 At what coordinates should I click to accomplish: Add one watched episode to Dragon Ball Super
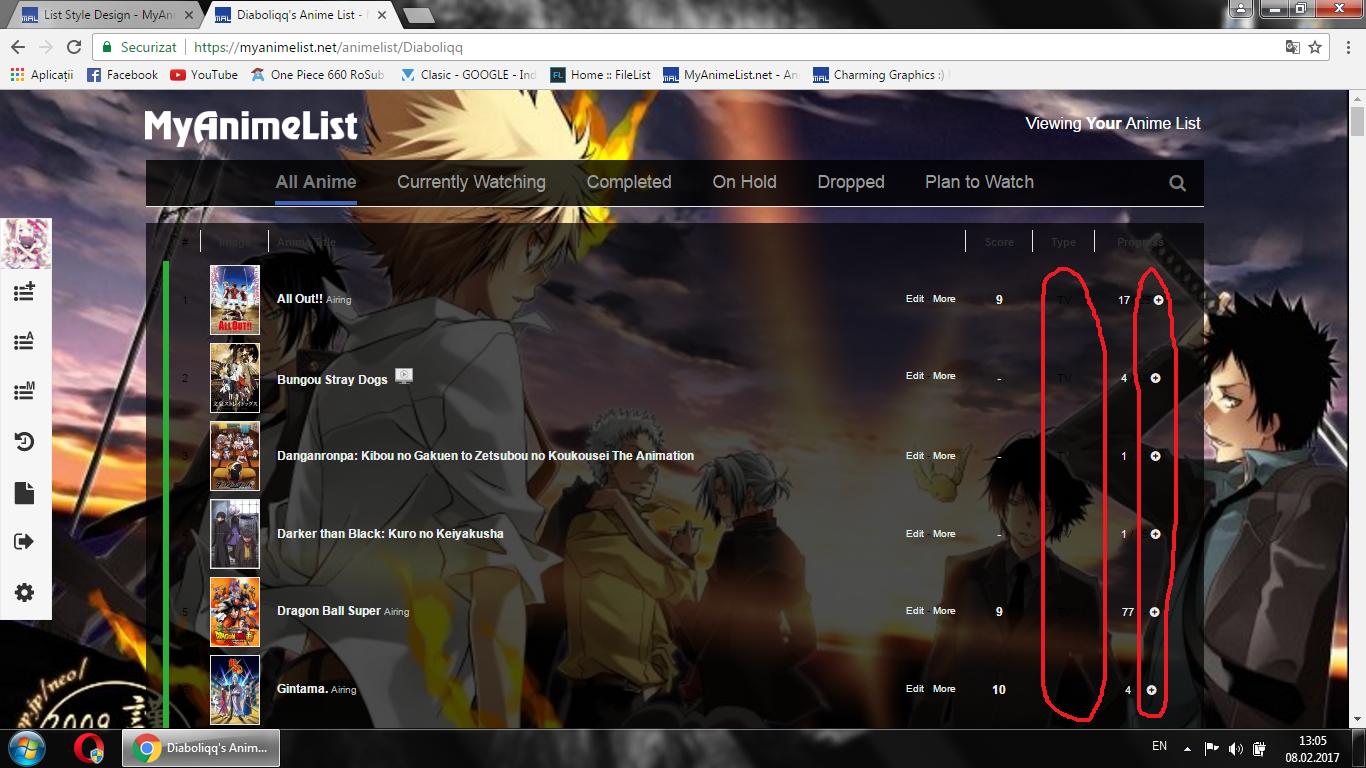pyautogui.click(x=1155, y=612)
